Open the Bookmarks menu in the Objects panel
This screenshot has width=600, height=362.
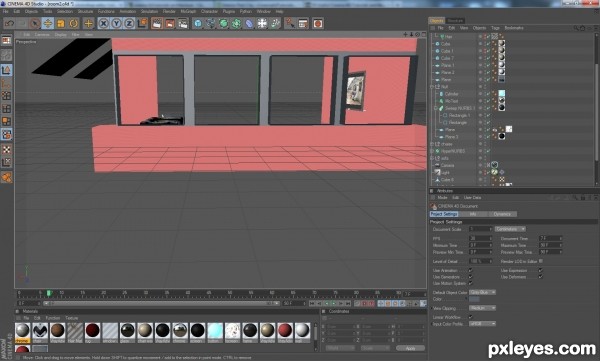tap(514, 28)
